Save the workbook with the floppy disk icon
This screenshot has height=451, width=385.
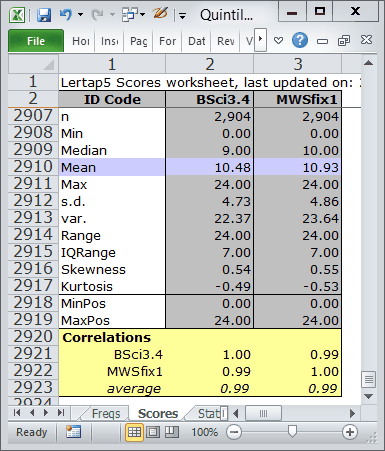[44, 15]
